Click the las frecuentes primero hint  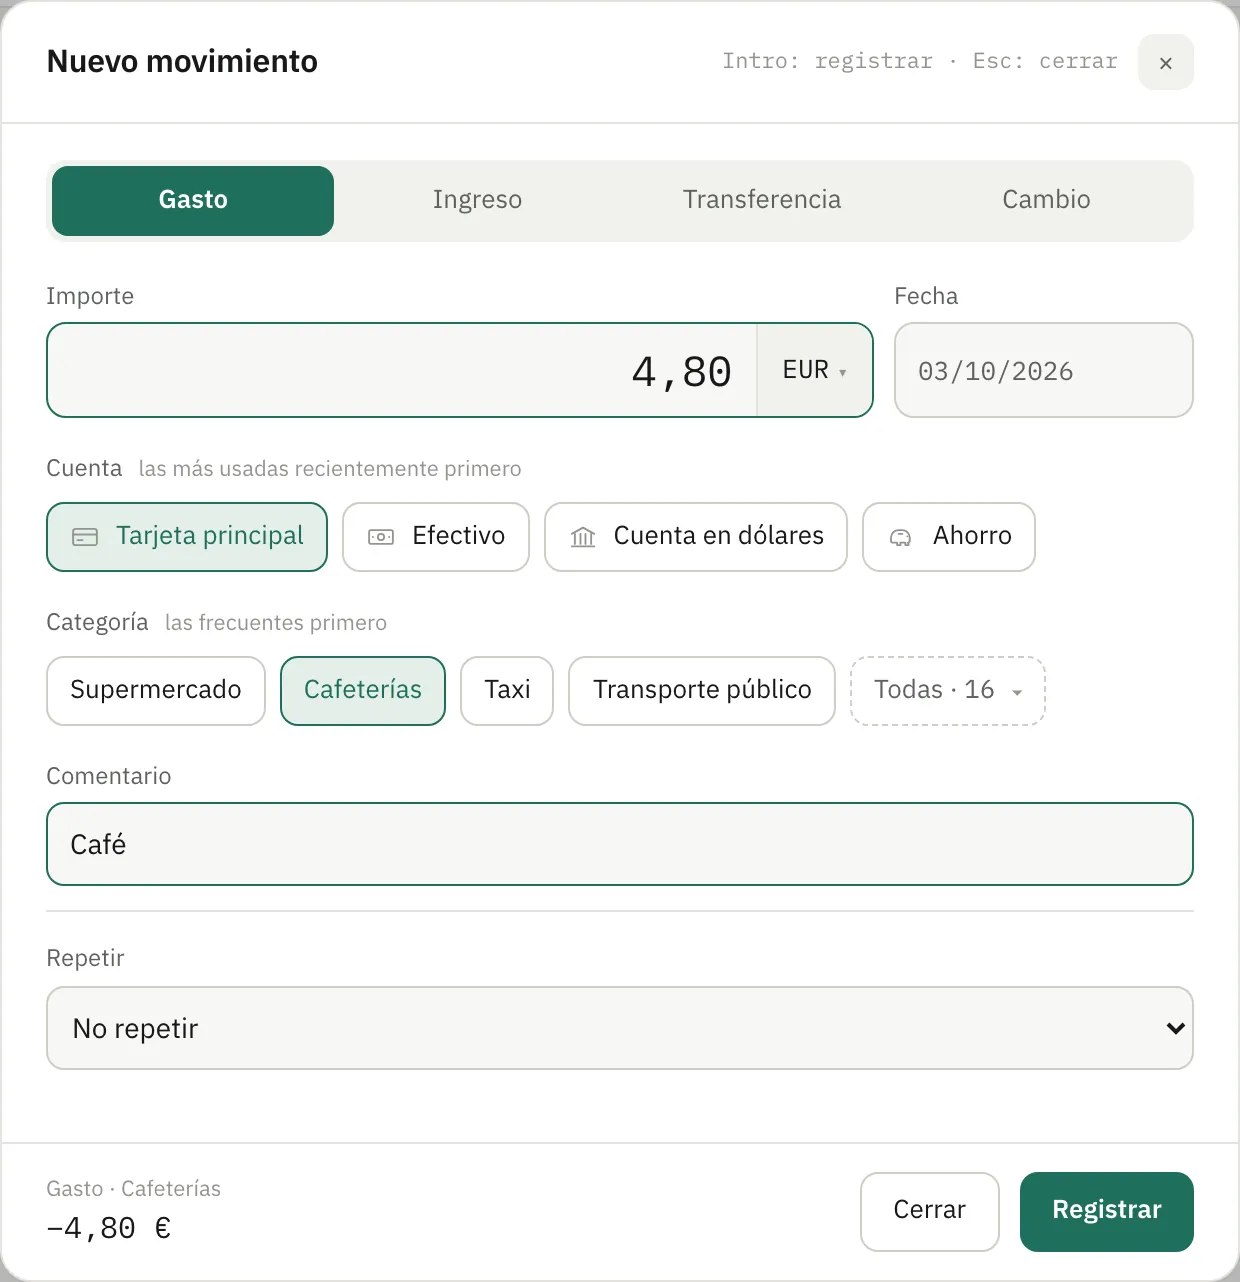coord(276,623)
